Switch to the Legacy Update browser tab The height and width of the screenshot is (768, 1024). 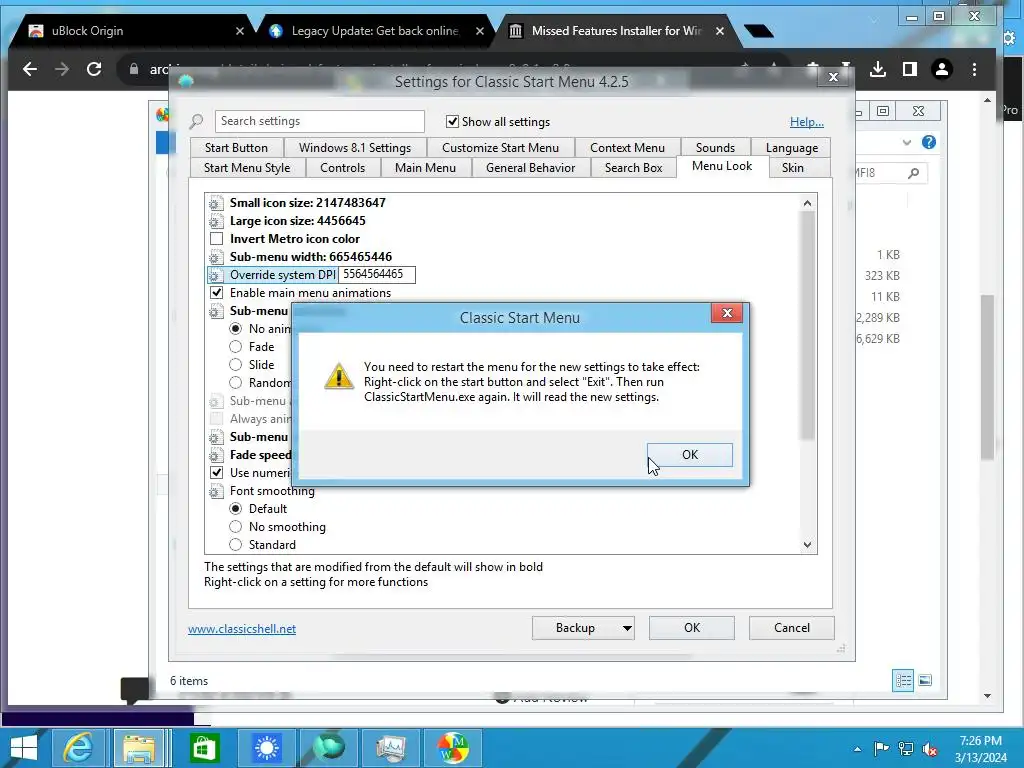coord(374,31)
